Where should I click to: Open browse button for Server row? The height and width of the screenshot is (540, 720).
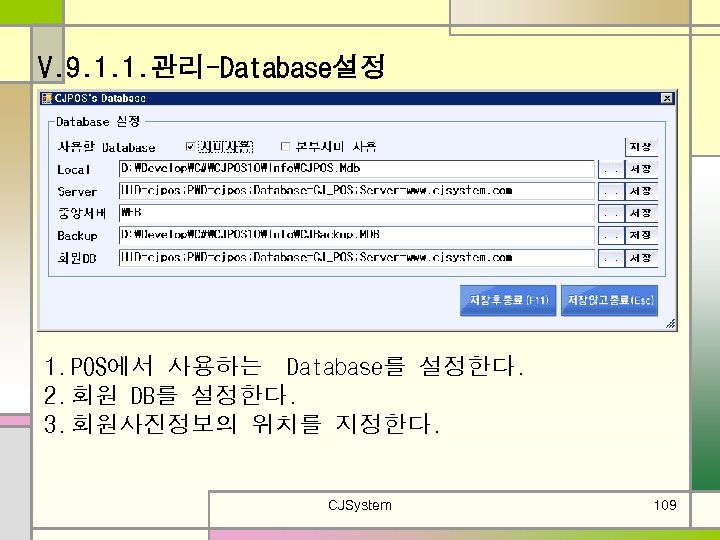(611, 191)
